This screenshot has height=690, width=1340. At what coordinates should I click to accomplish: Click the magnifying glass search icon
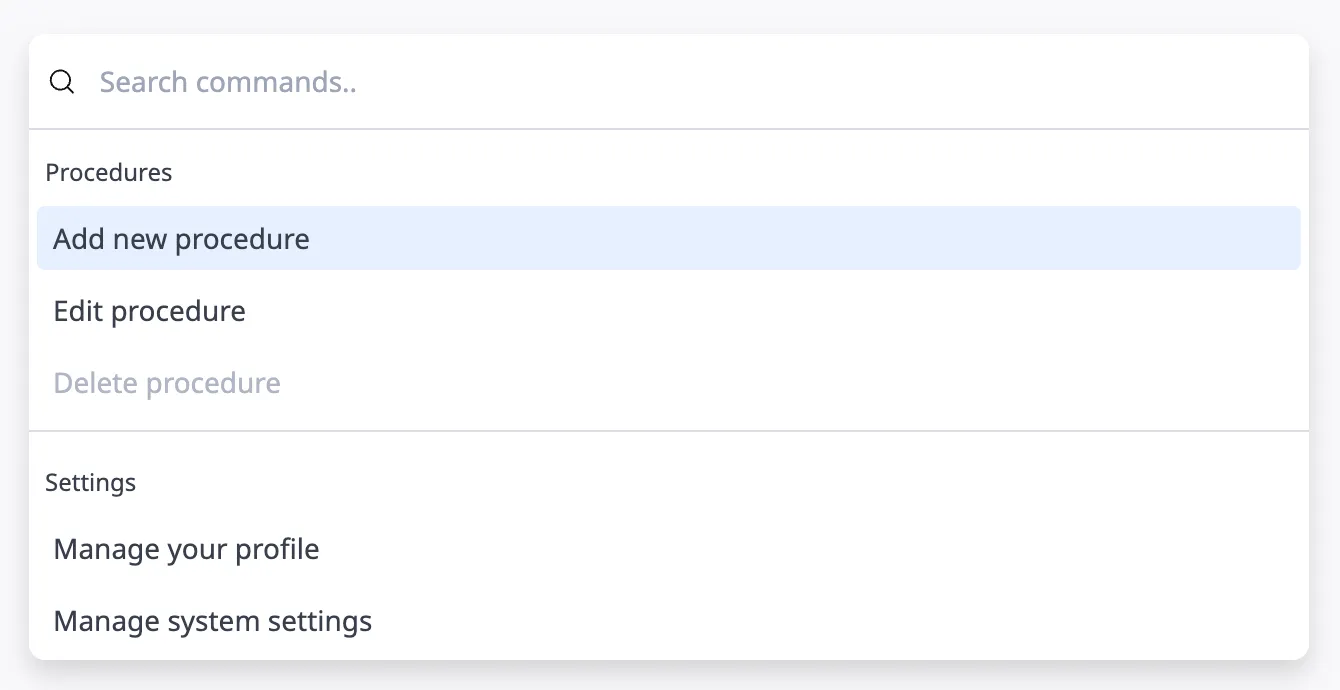(62, 82)
